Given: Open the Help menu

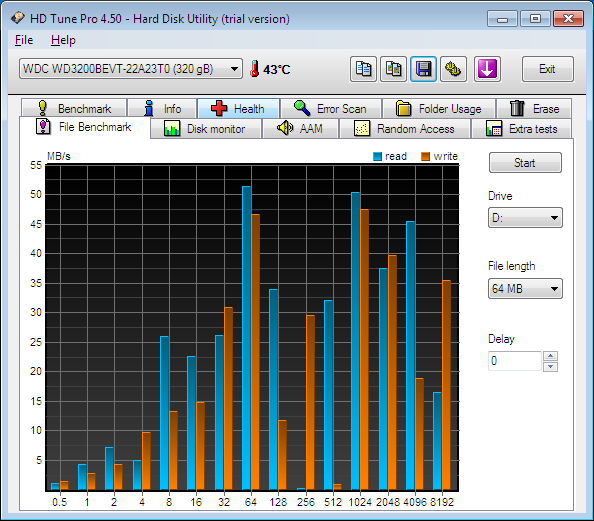Looking at the screenshot, I should pyautogui.click(x=63, y=40).
